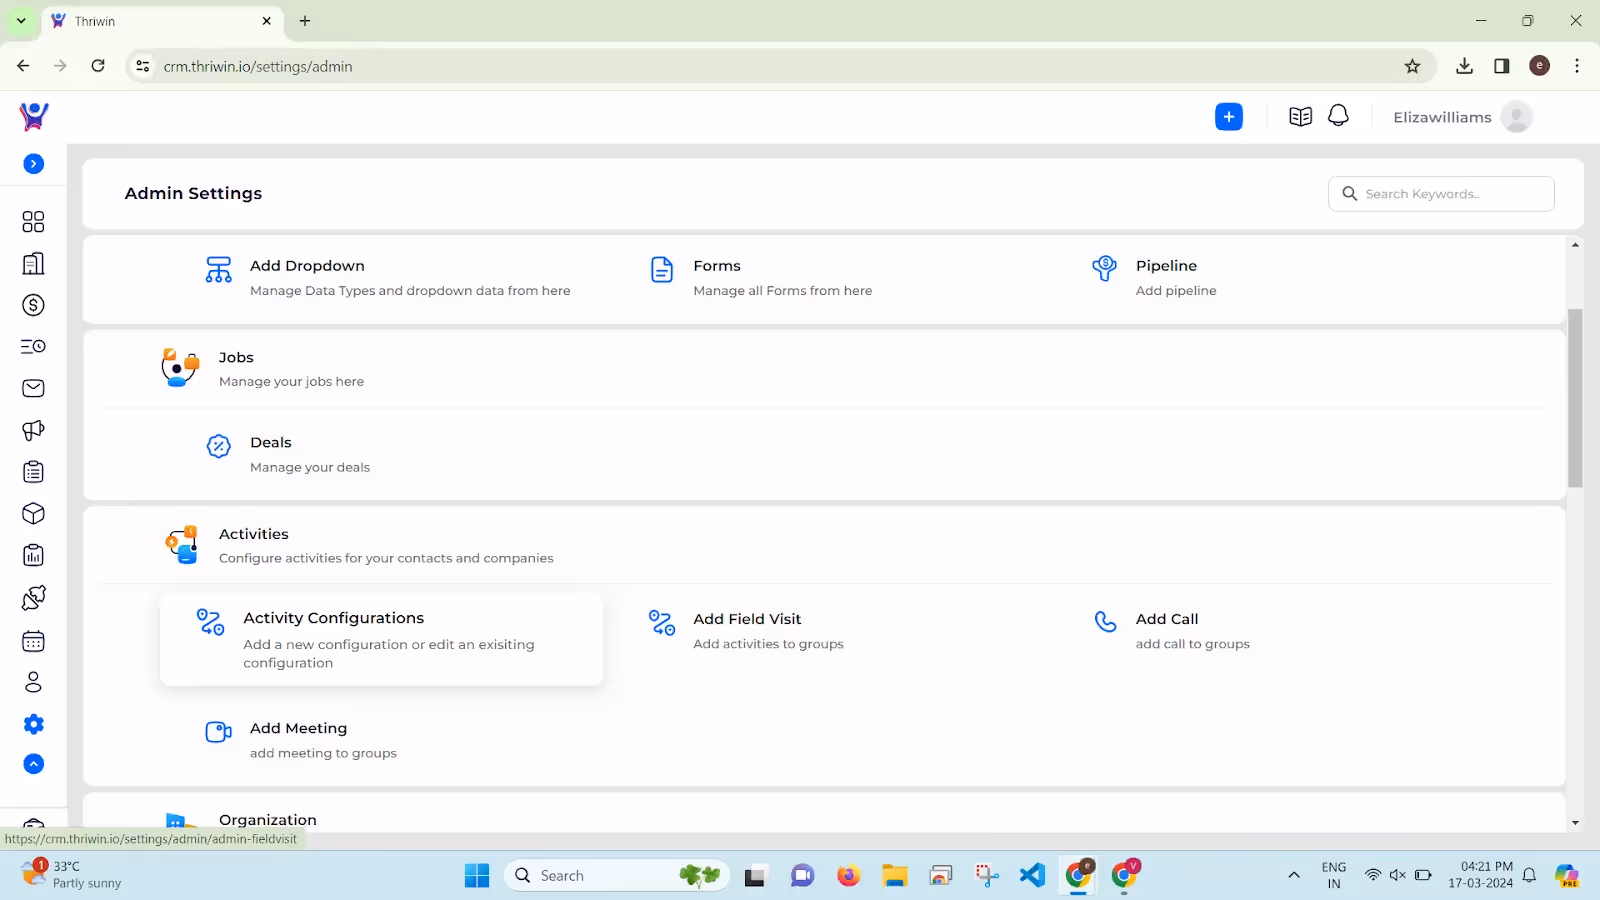
Task: Open the Chrome three-dot menu
Action: point(1577,66)
